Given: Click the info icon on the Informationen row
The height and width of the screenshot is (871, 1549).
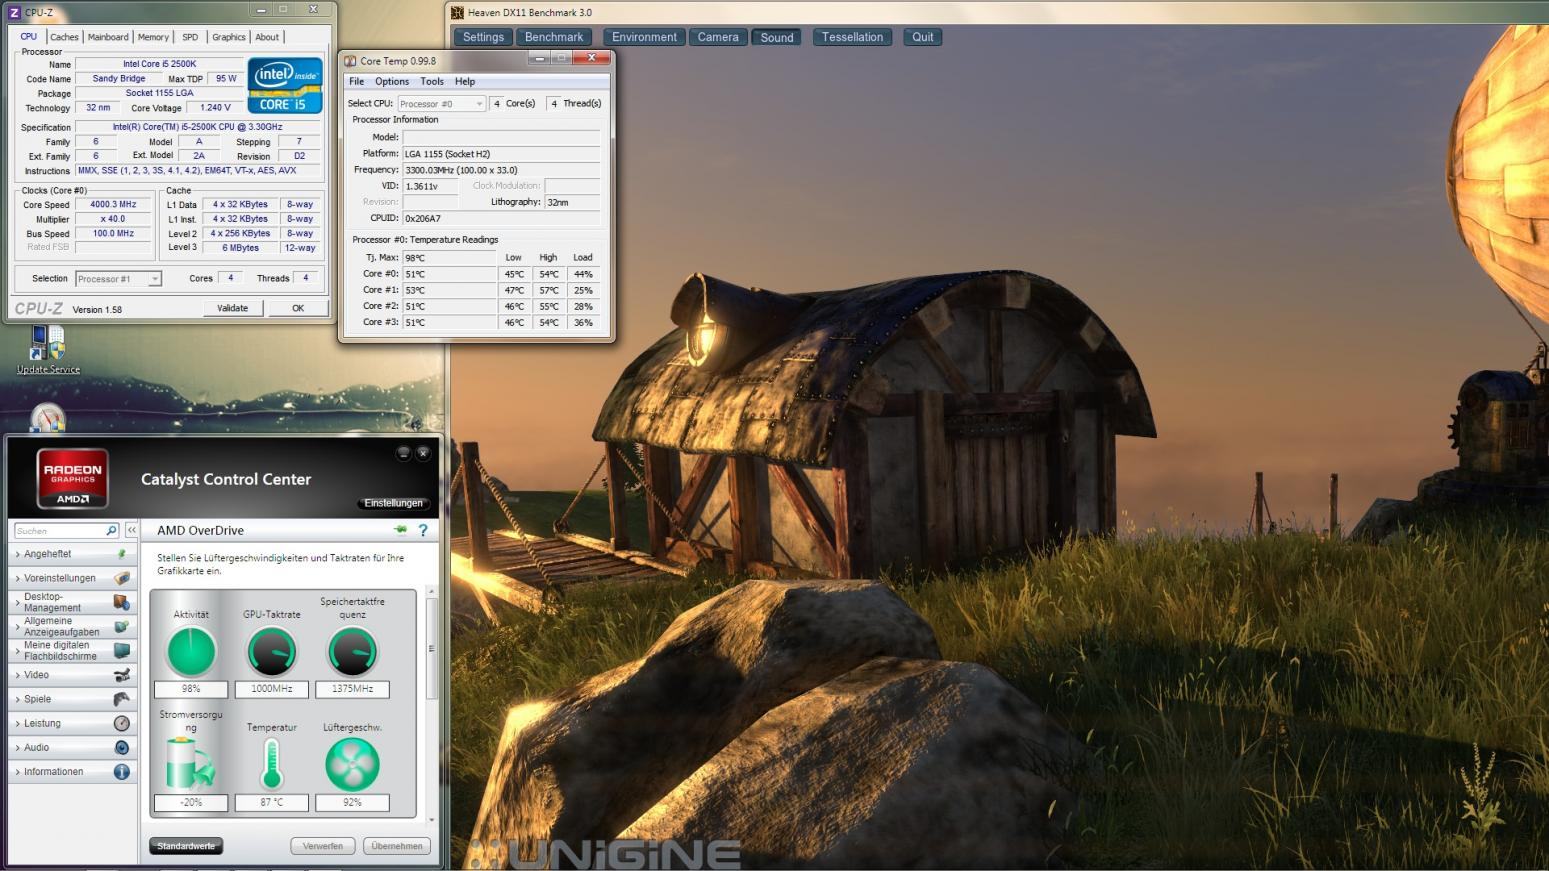Looking at the screenshot, I should tap(122, 772).
